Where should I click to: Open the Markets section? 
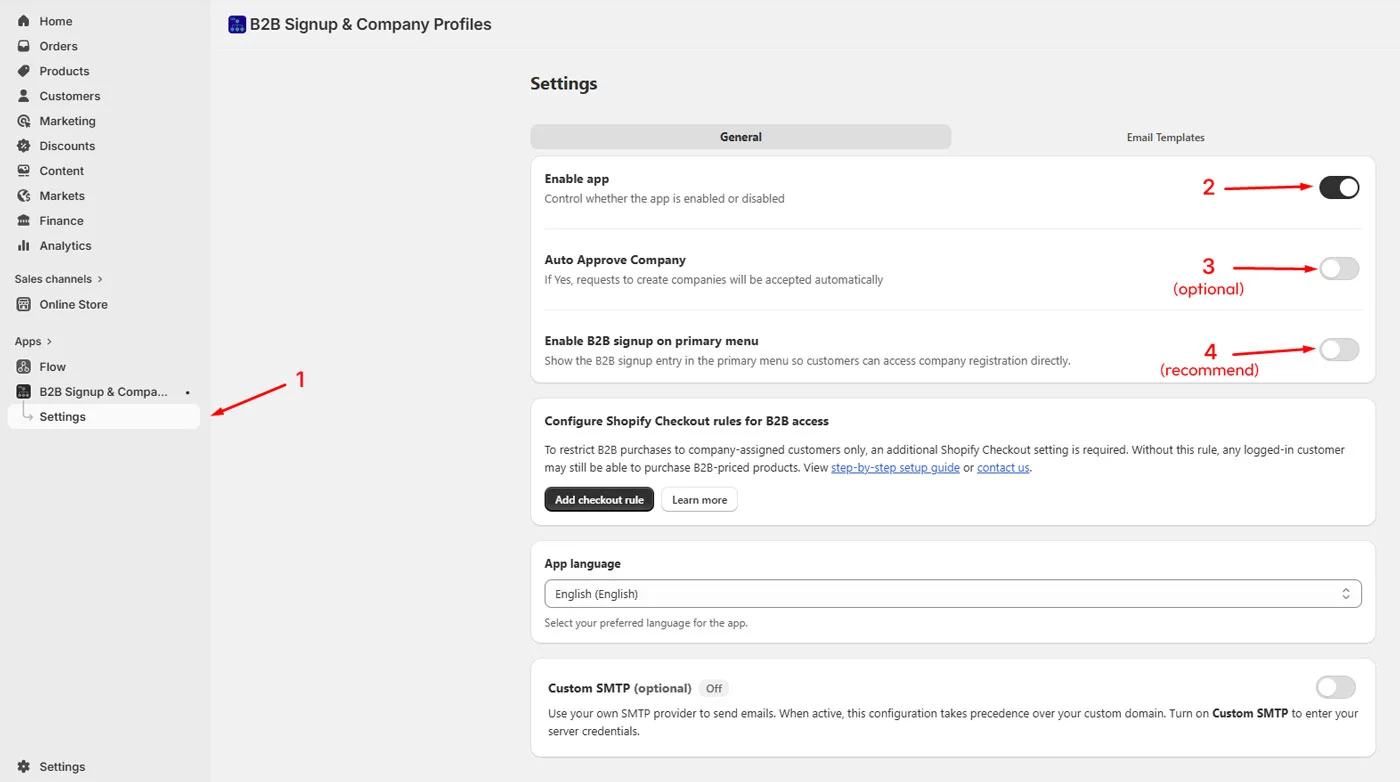61,195
